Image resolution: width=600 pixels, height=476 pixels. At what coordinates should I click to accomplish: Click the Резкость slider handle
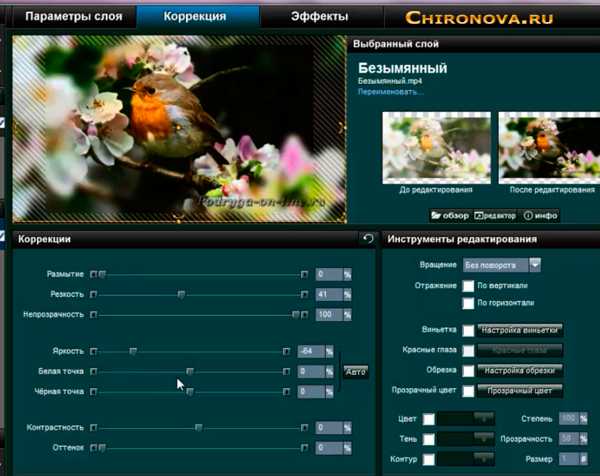pyautogui.click(x=181, y=295)
